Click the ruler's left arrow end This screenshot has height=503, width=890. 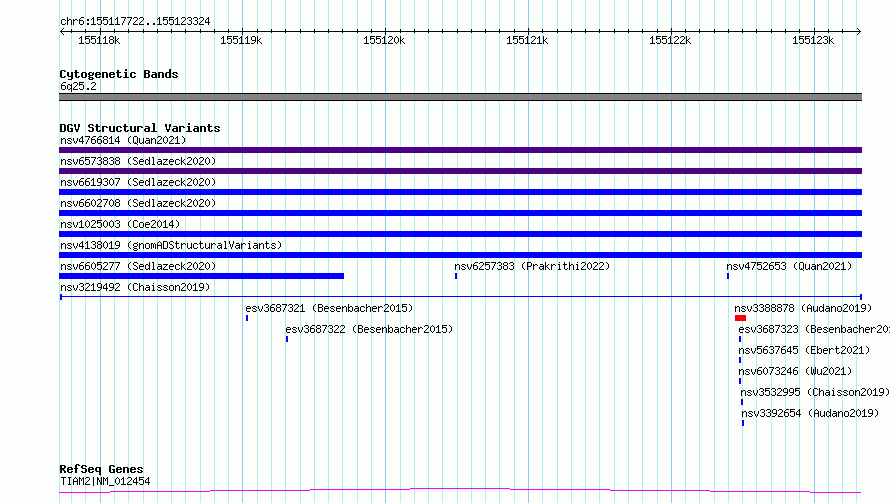[x=62, y=31]
